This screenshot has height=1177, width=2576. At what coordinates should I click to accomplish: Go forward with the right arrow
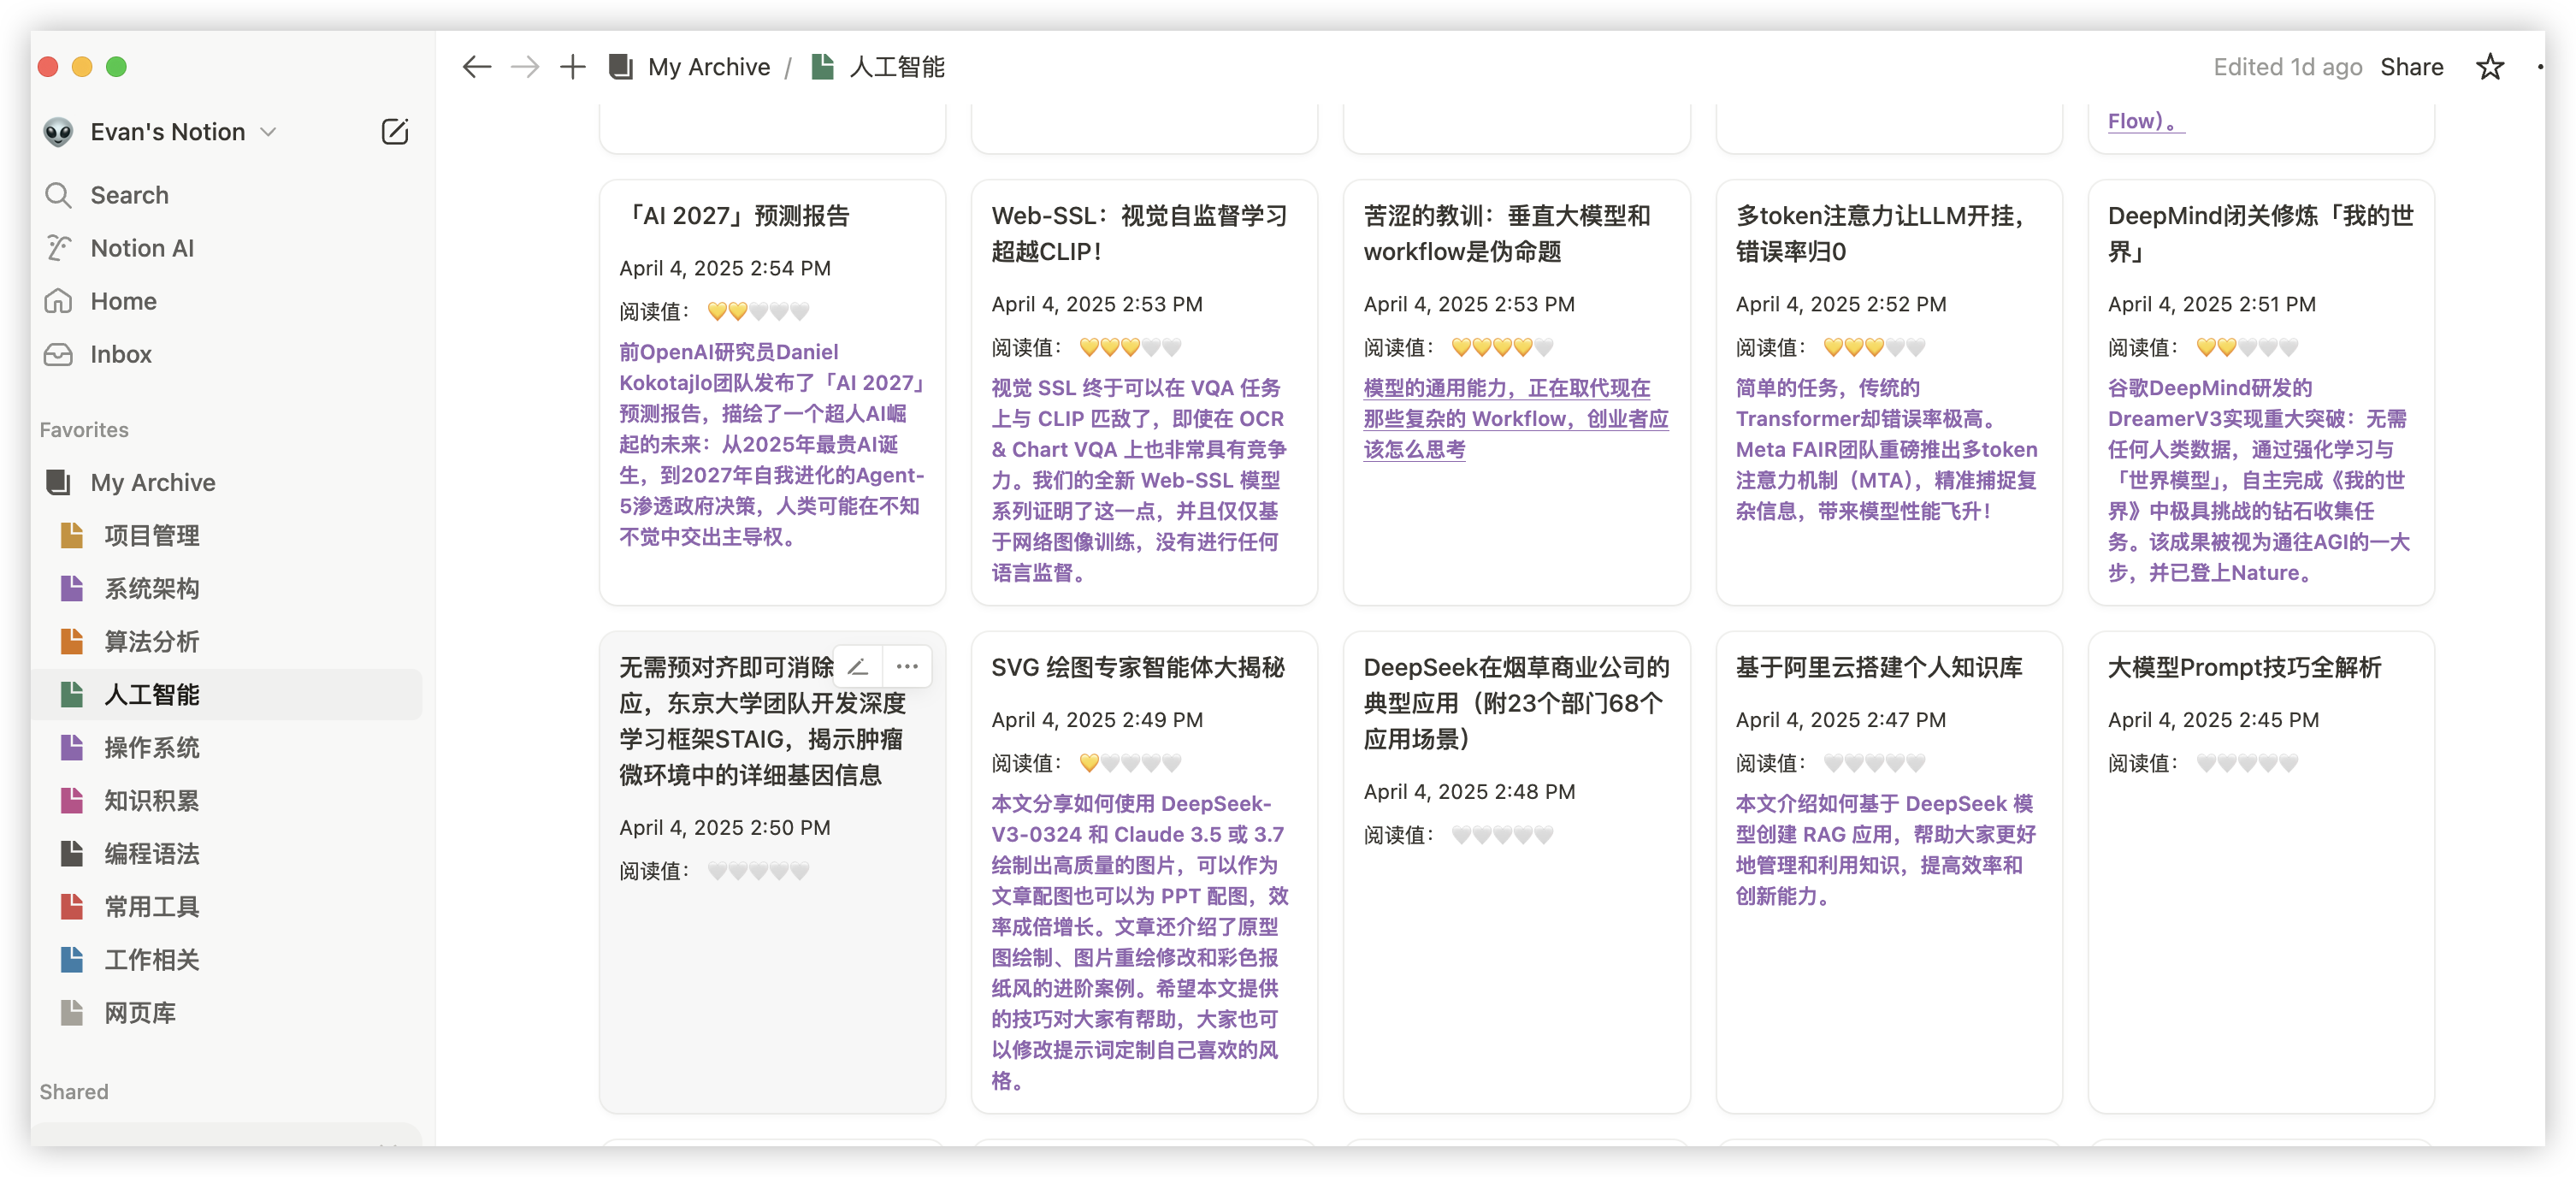[525, 67]
